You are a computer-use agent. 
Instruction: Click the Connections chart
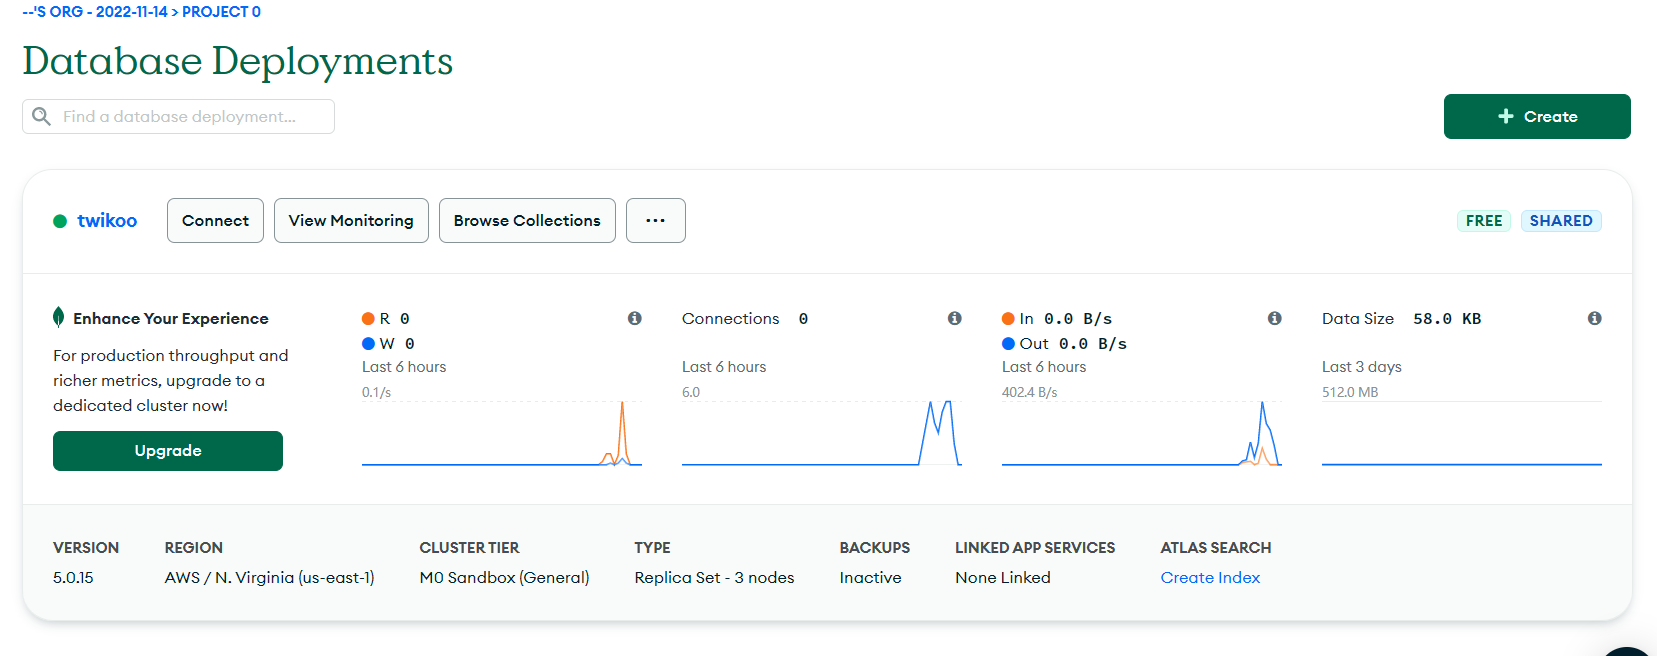[x=822, y=433]
